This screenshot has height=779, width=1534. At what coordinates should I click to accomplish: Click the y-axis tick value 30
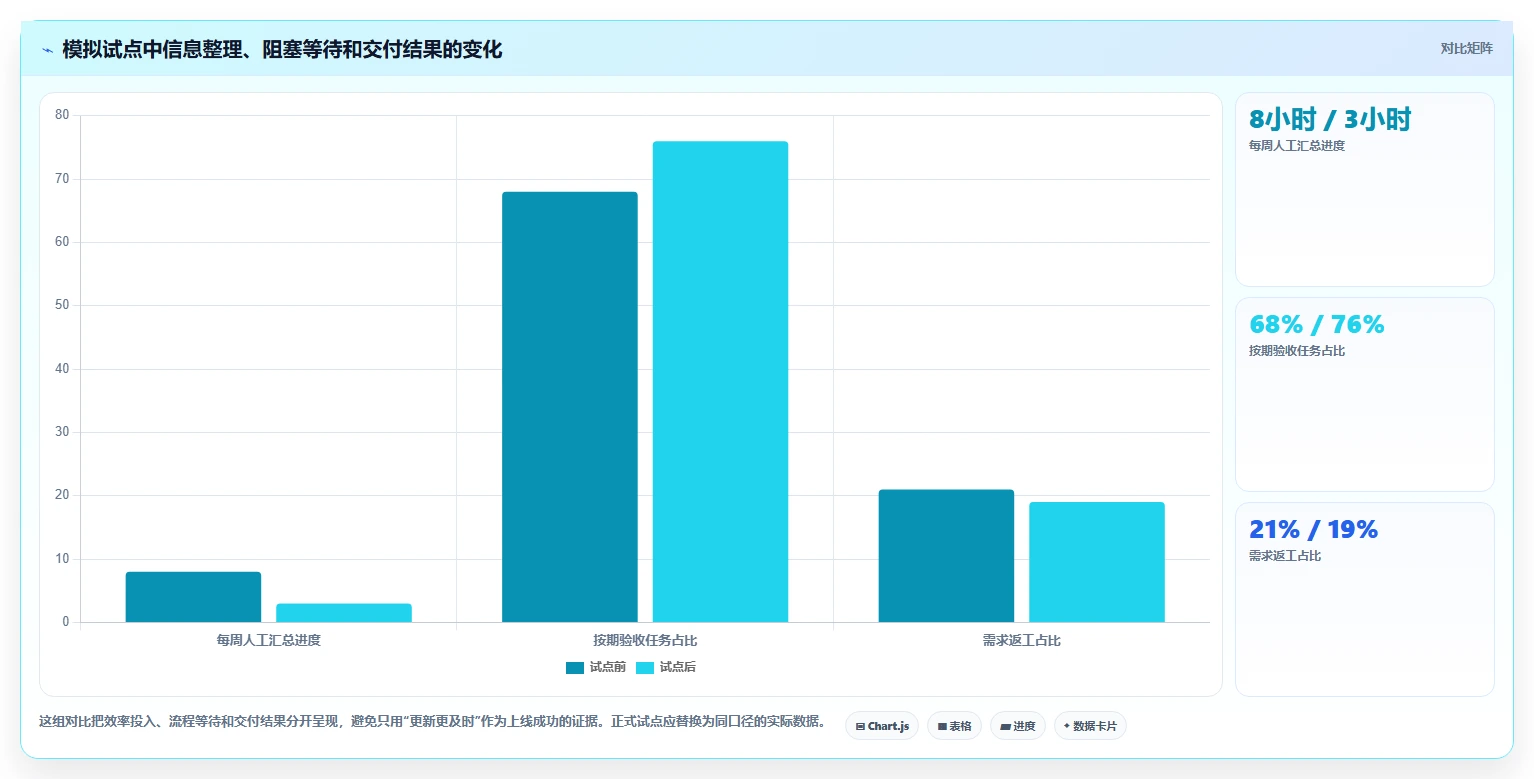point(62,432)
